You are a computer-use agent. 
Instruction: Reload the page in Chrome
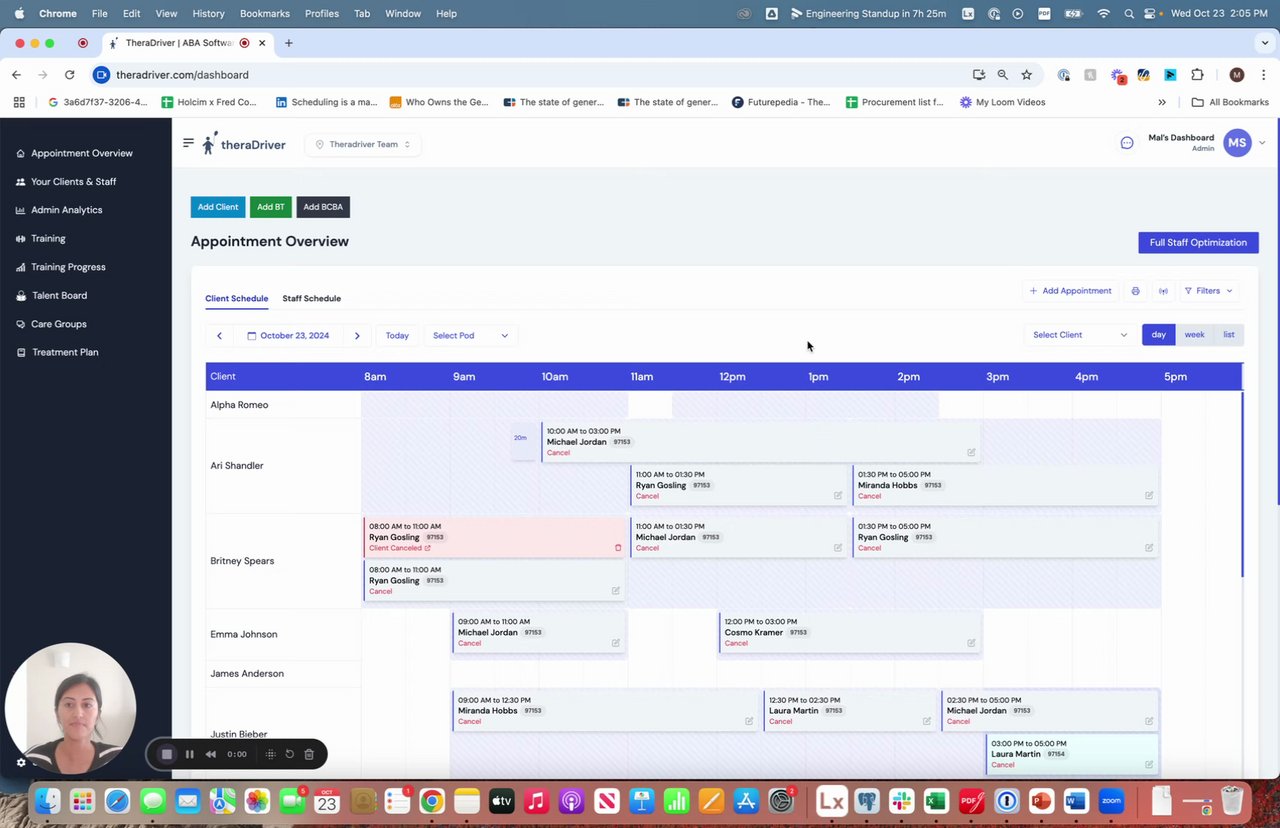click(69, 75)
